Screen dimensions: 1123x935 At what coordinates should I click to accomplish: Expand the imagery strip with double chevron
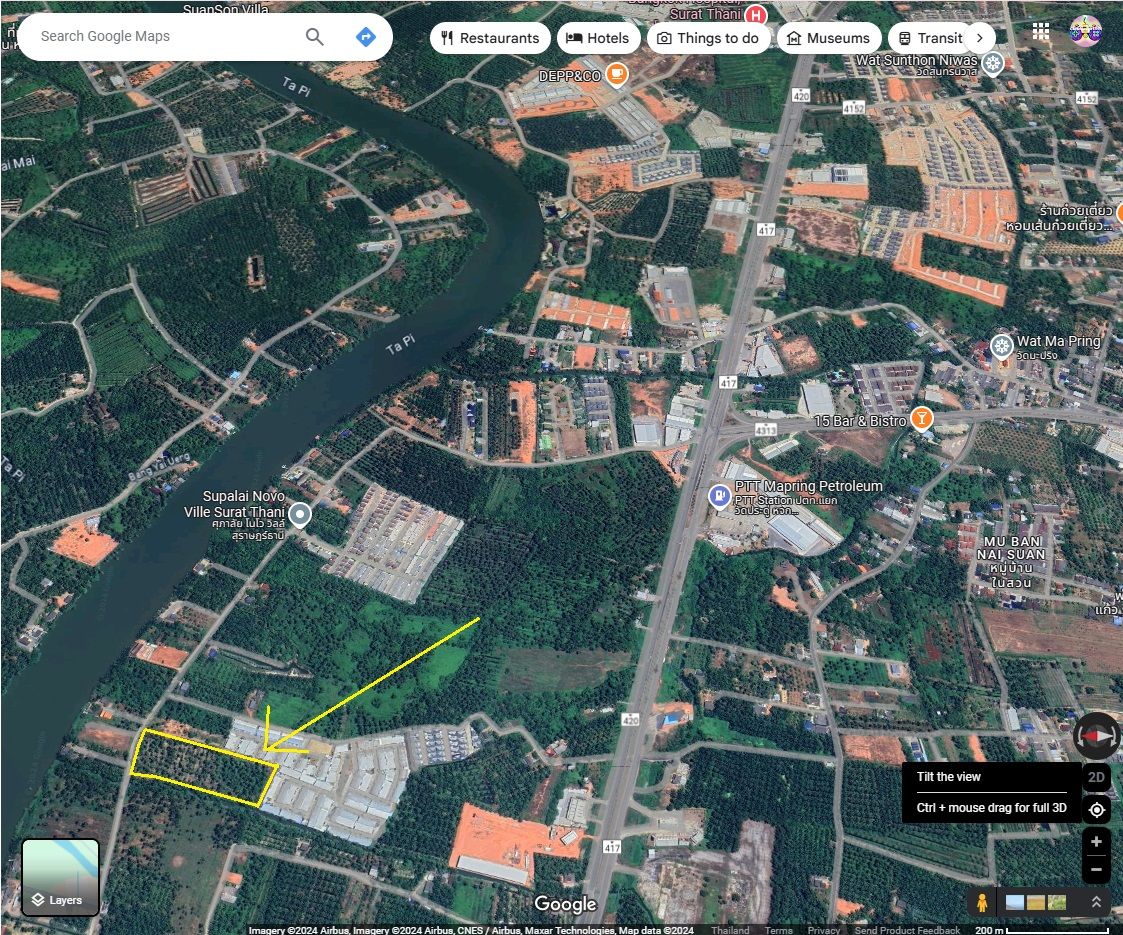(x=1096, y=902)
